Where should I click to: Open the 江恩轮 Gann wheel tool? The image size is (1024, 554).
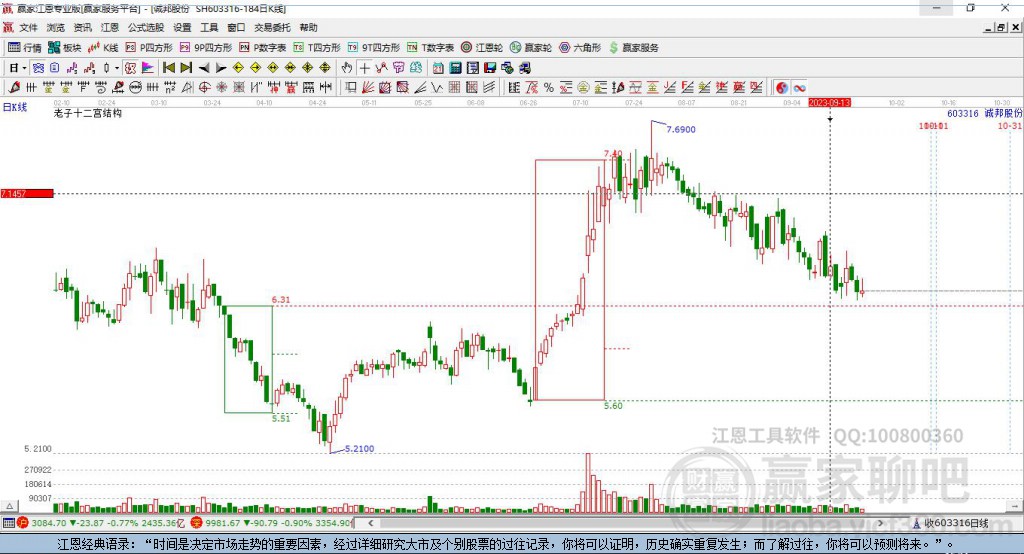click(482, 48)
